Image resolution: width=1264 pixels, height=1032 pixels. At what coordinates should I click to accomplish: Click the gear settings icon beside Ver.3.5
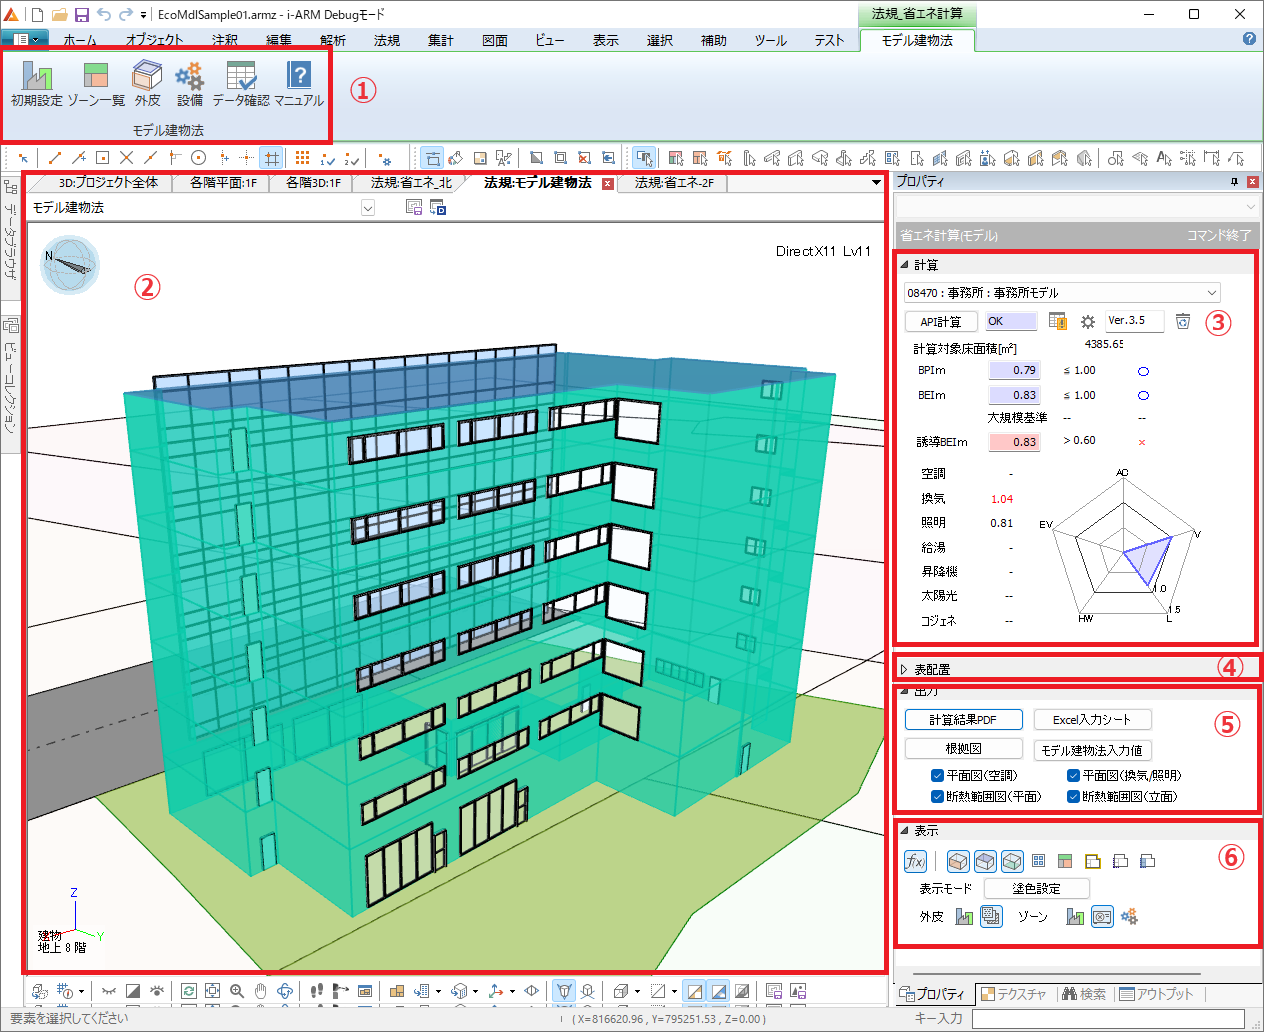point(1088,322)
